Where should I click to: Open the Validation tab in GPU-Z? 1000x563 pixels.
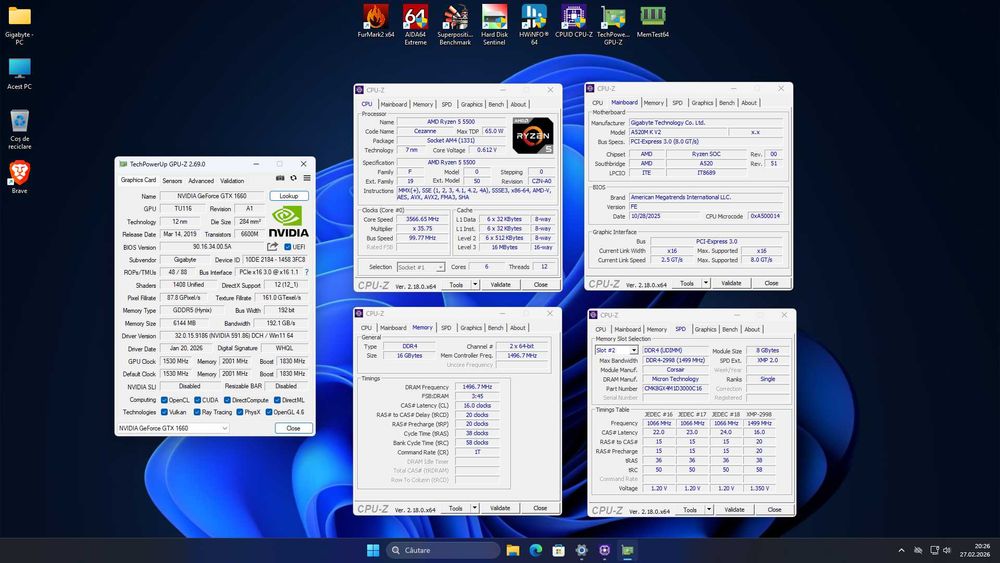[x=232, y=181]
